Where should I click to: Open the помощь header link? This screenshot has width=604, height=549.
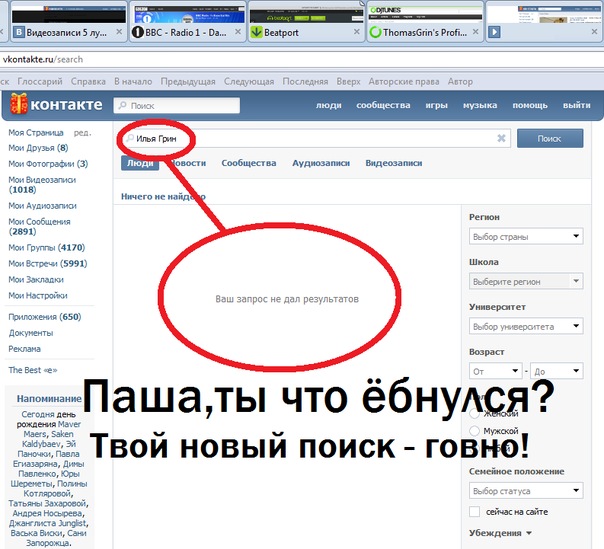(530, 105)
